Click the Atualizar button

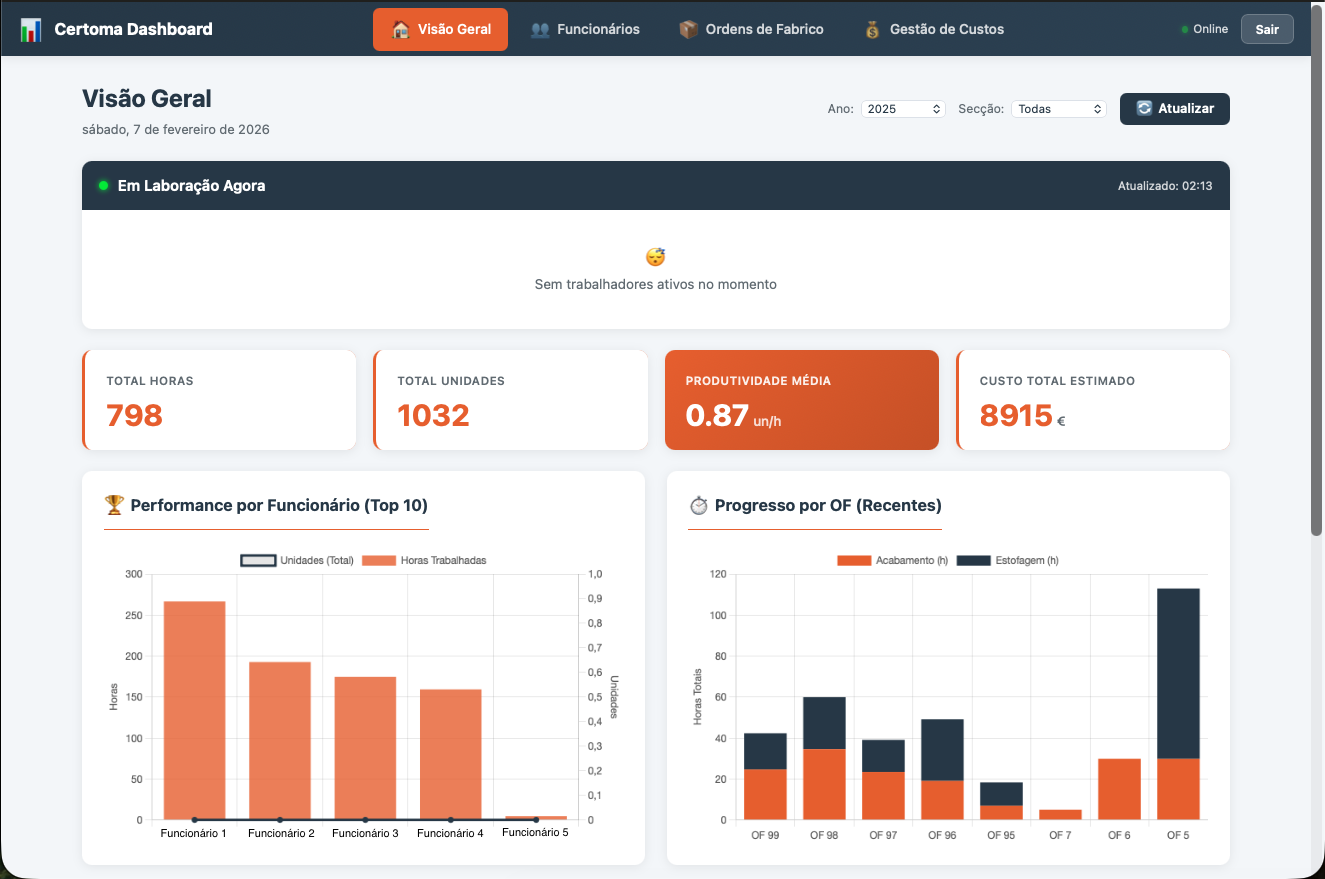pos(1175,108)
